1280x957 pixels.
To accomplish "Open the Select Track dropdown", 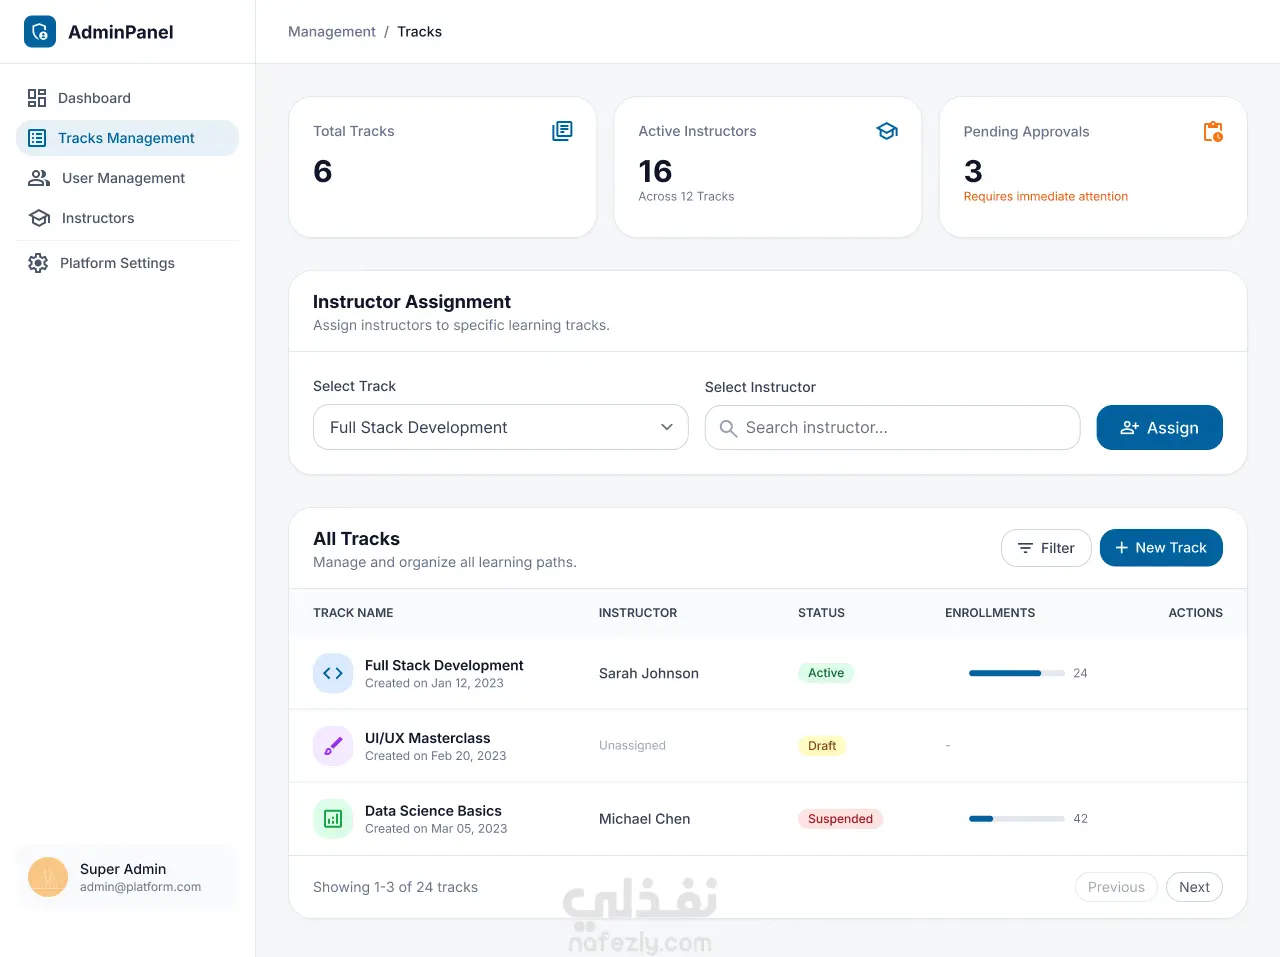I will tap(501, 427).
